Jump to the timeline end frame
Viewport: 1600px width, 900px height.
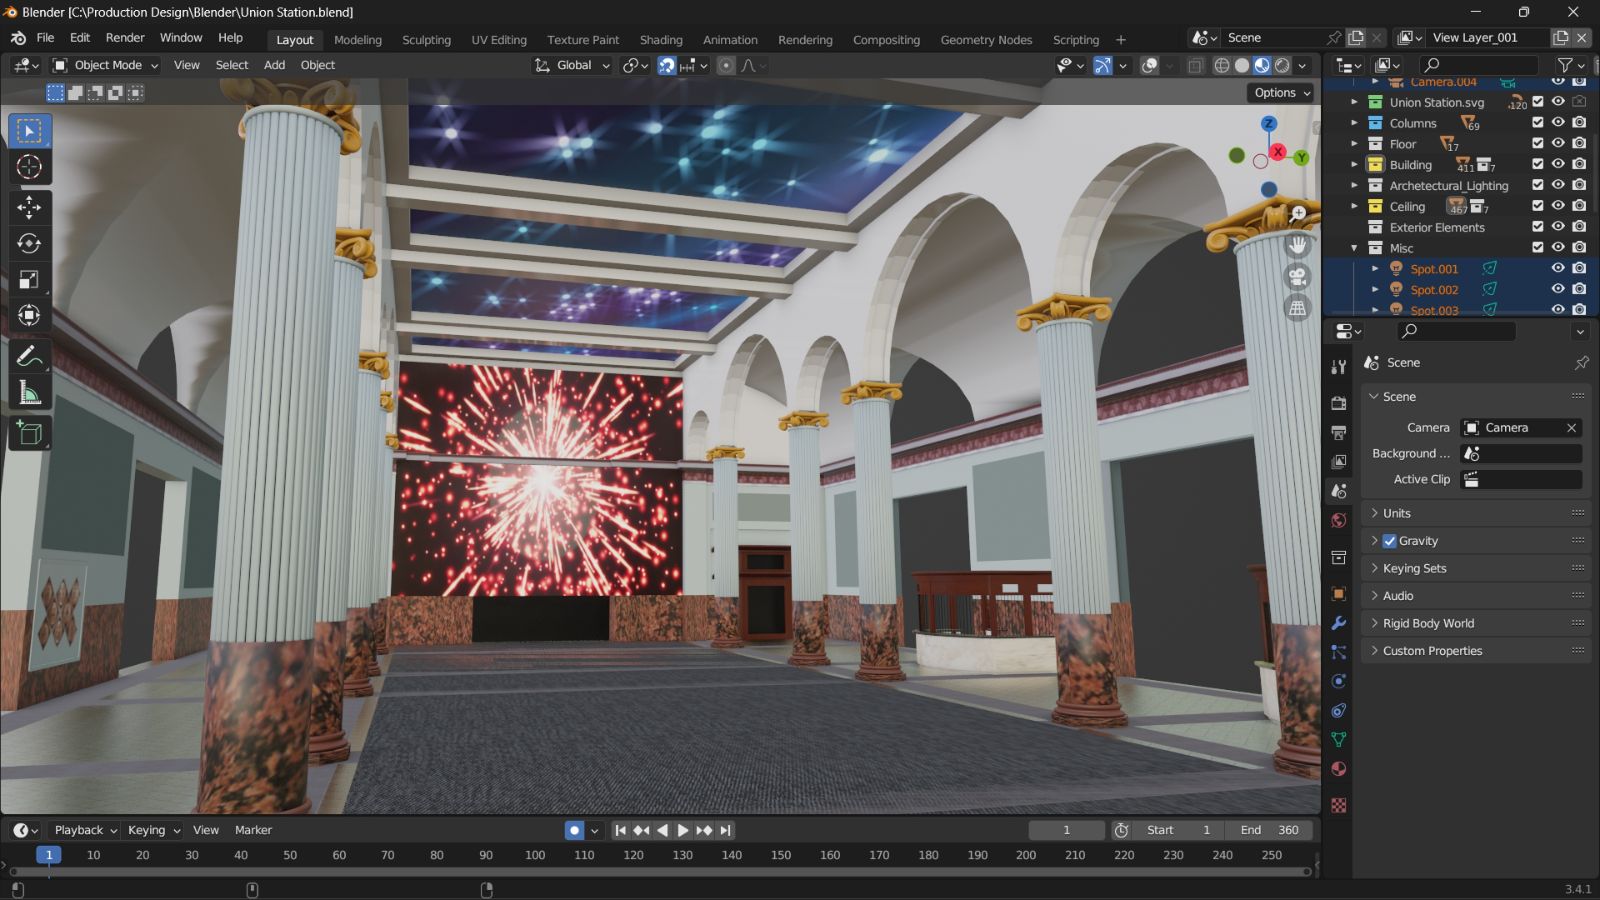726,830
